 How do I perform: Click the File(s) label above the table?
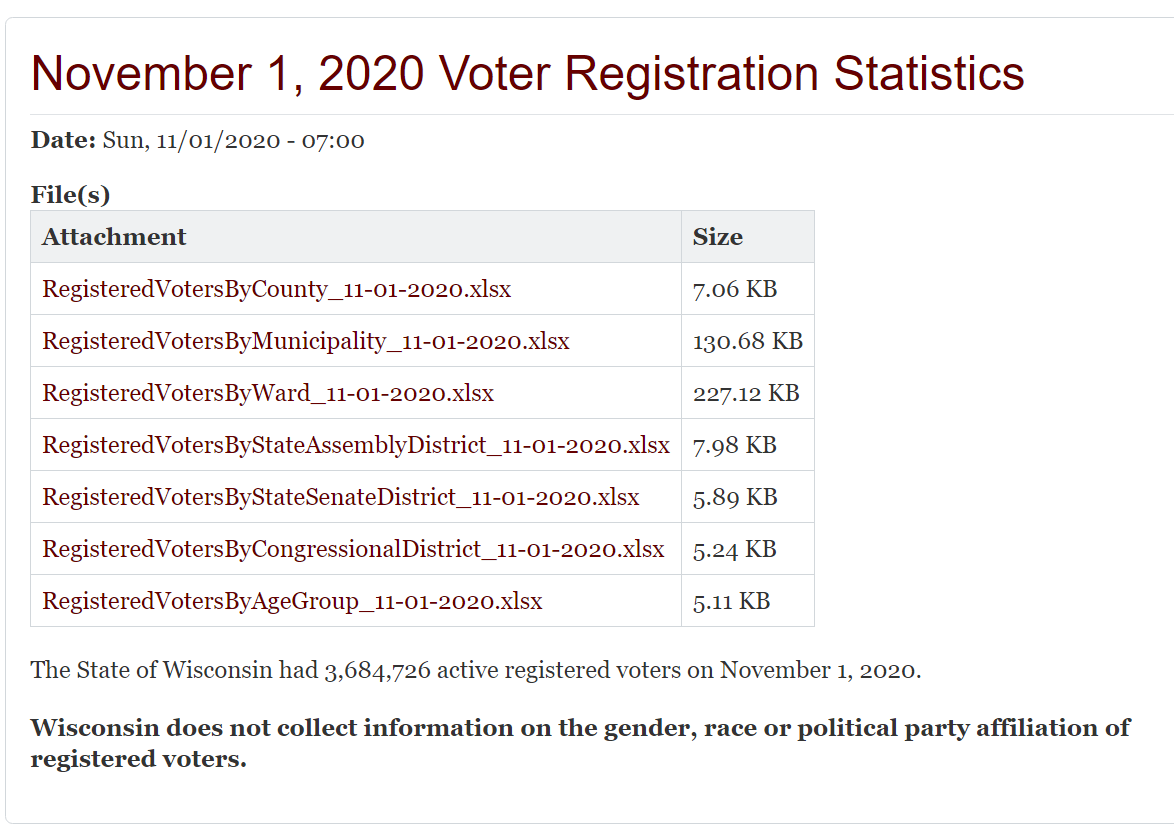click(x=70, y=195)
